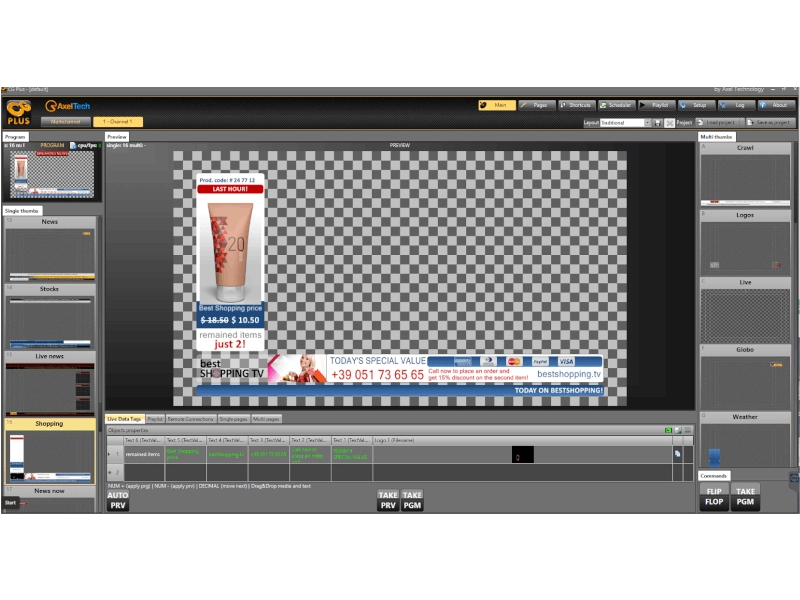Screen dimensions: 800x600
Task: Save the current layout with the floppy icon
Action: click(658, 123)
